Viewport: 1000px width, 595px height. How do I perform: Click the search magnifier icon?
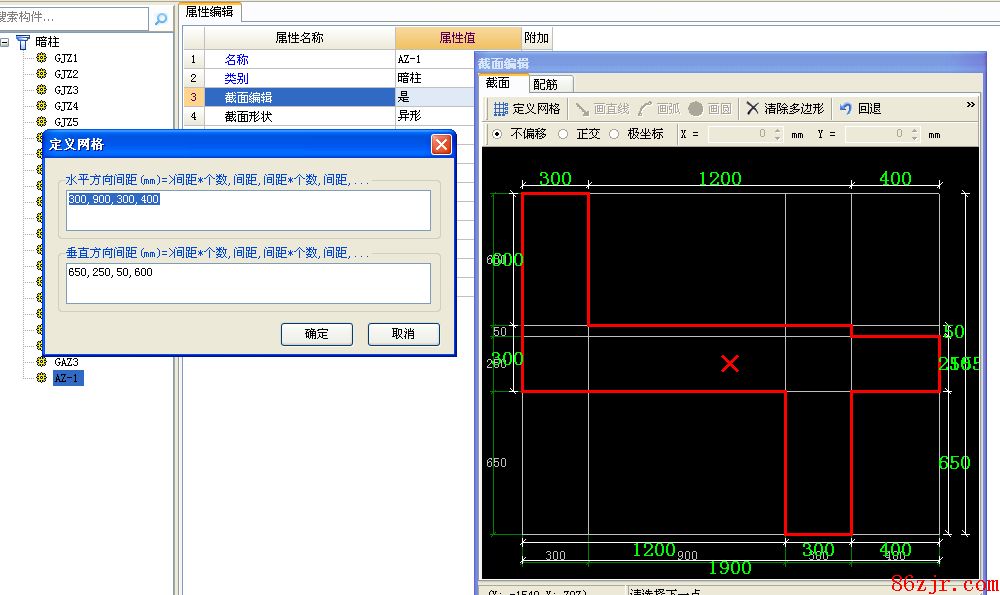(161, 18)
